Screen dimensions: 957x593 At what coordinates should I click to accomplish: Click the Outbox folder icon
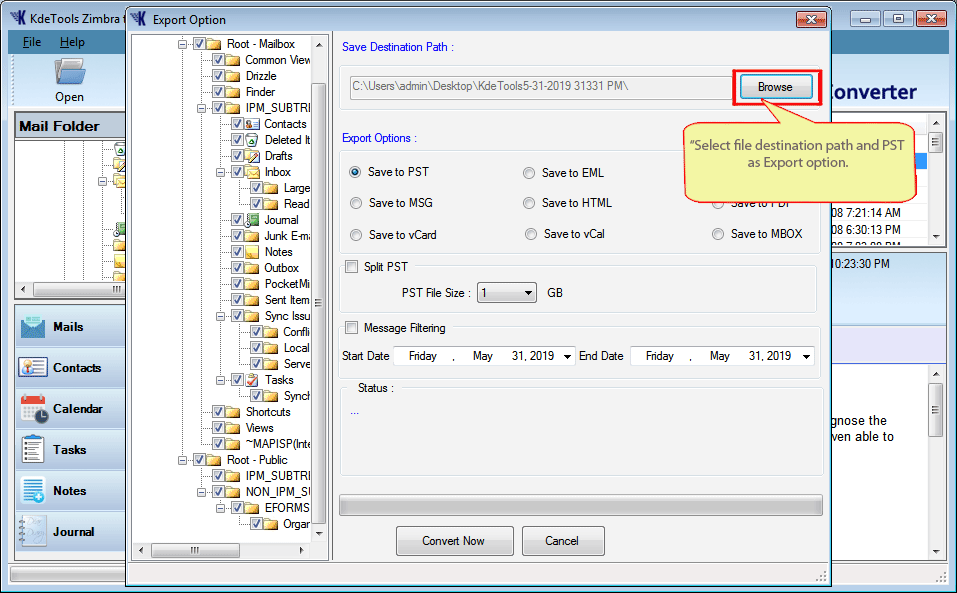[x=252, y=268]
